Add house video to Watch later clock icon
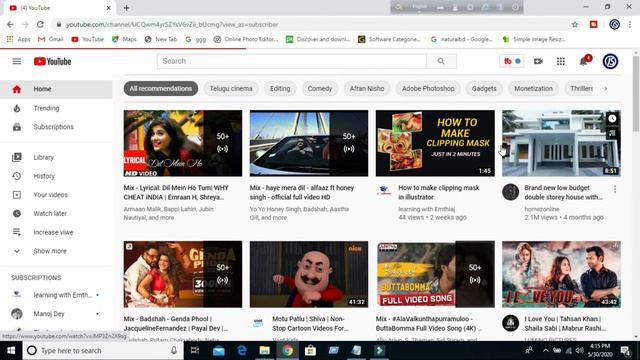This screenshot has height=360, width=640. 612,118
